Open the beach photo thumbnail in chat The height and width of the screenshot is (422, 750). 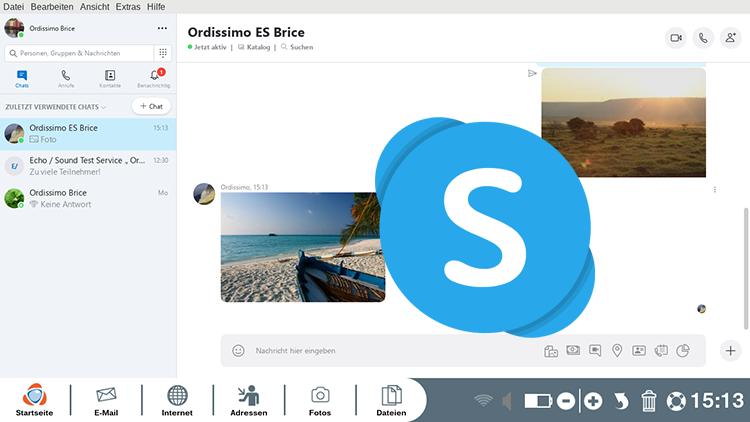click(x=301, y=247)
